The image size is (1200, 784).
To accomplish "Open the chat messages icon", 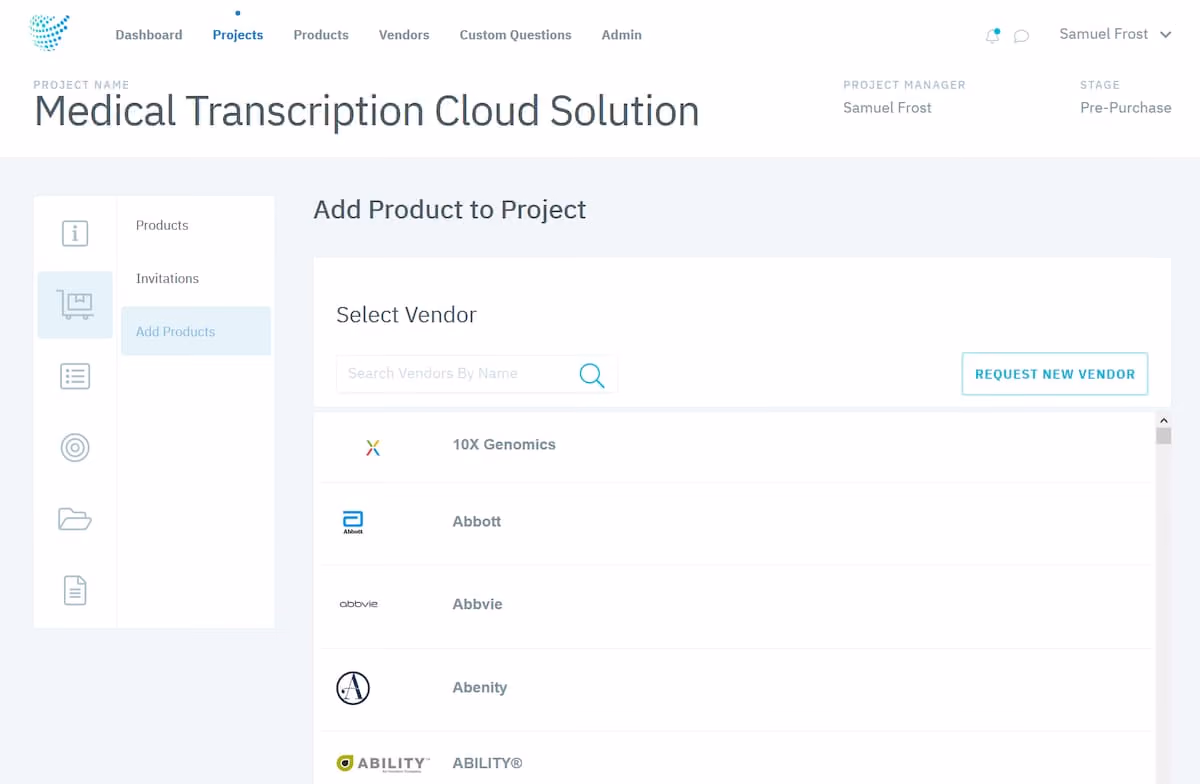I will [x=1021, y=36].
